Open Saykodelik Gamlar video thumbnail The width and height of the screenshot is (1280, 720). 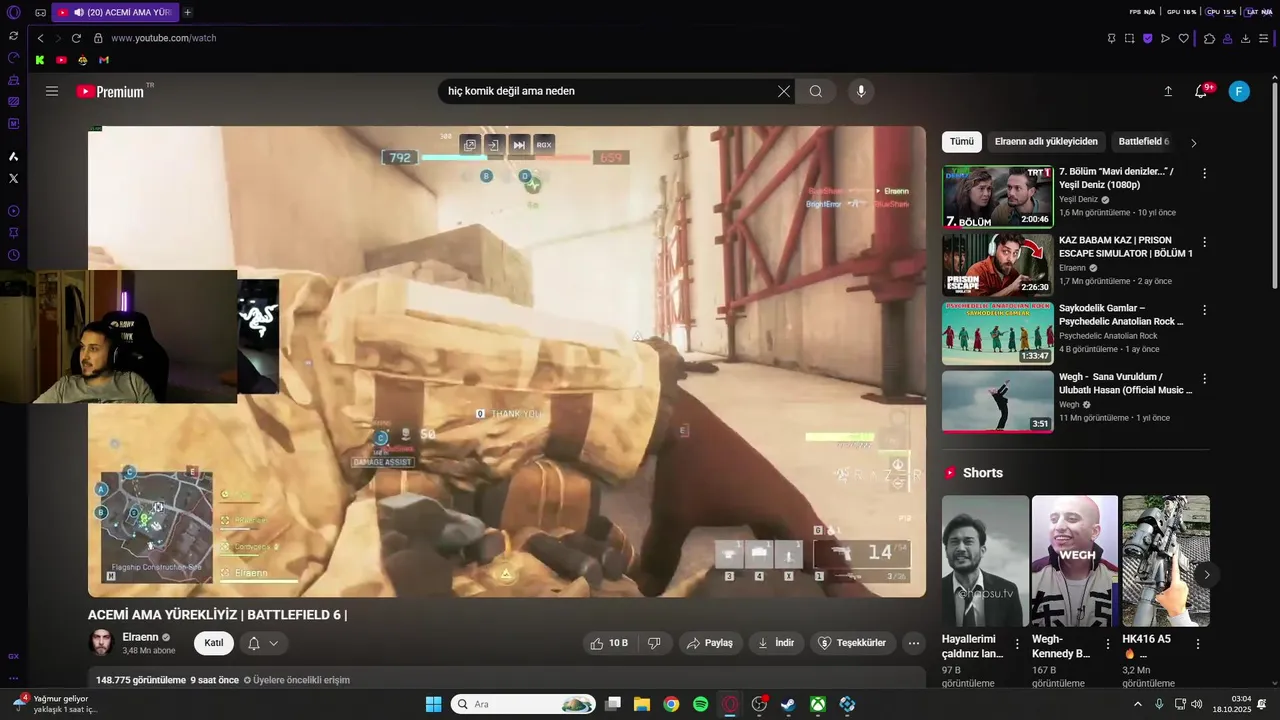[x=997, y=334]
